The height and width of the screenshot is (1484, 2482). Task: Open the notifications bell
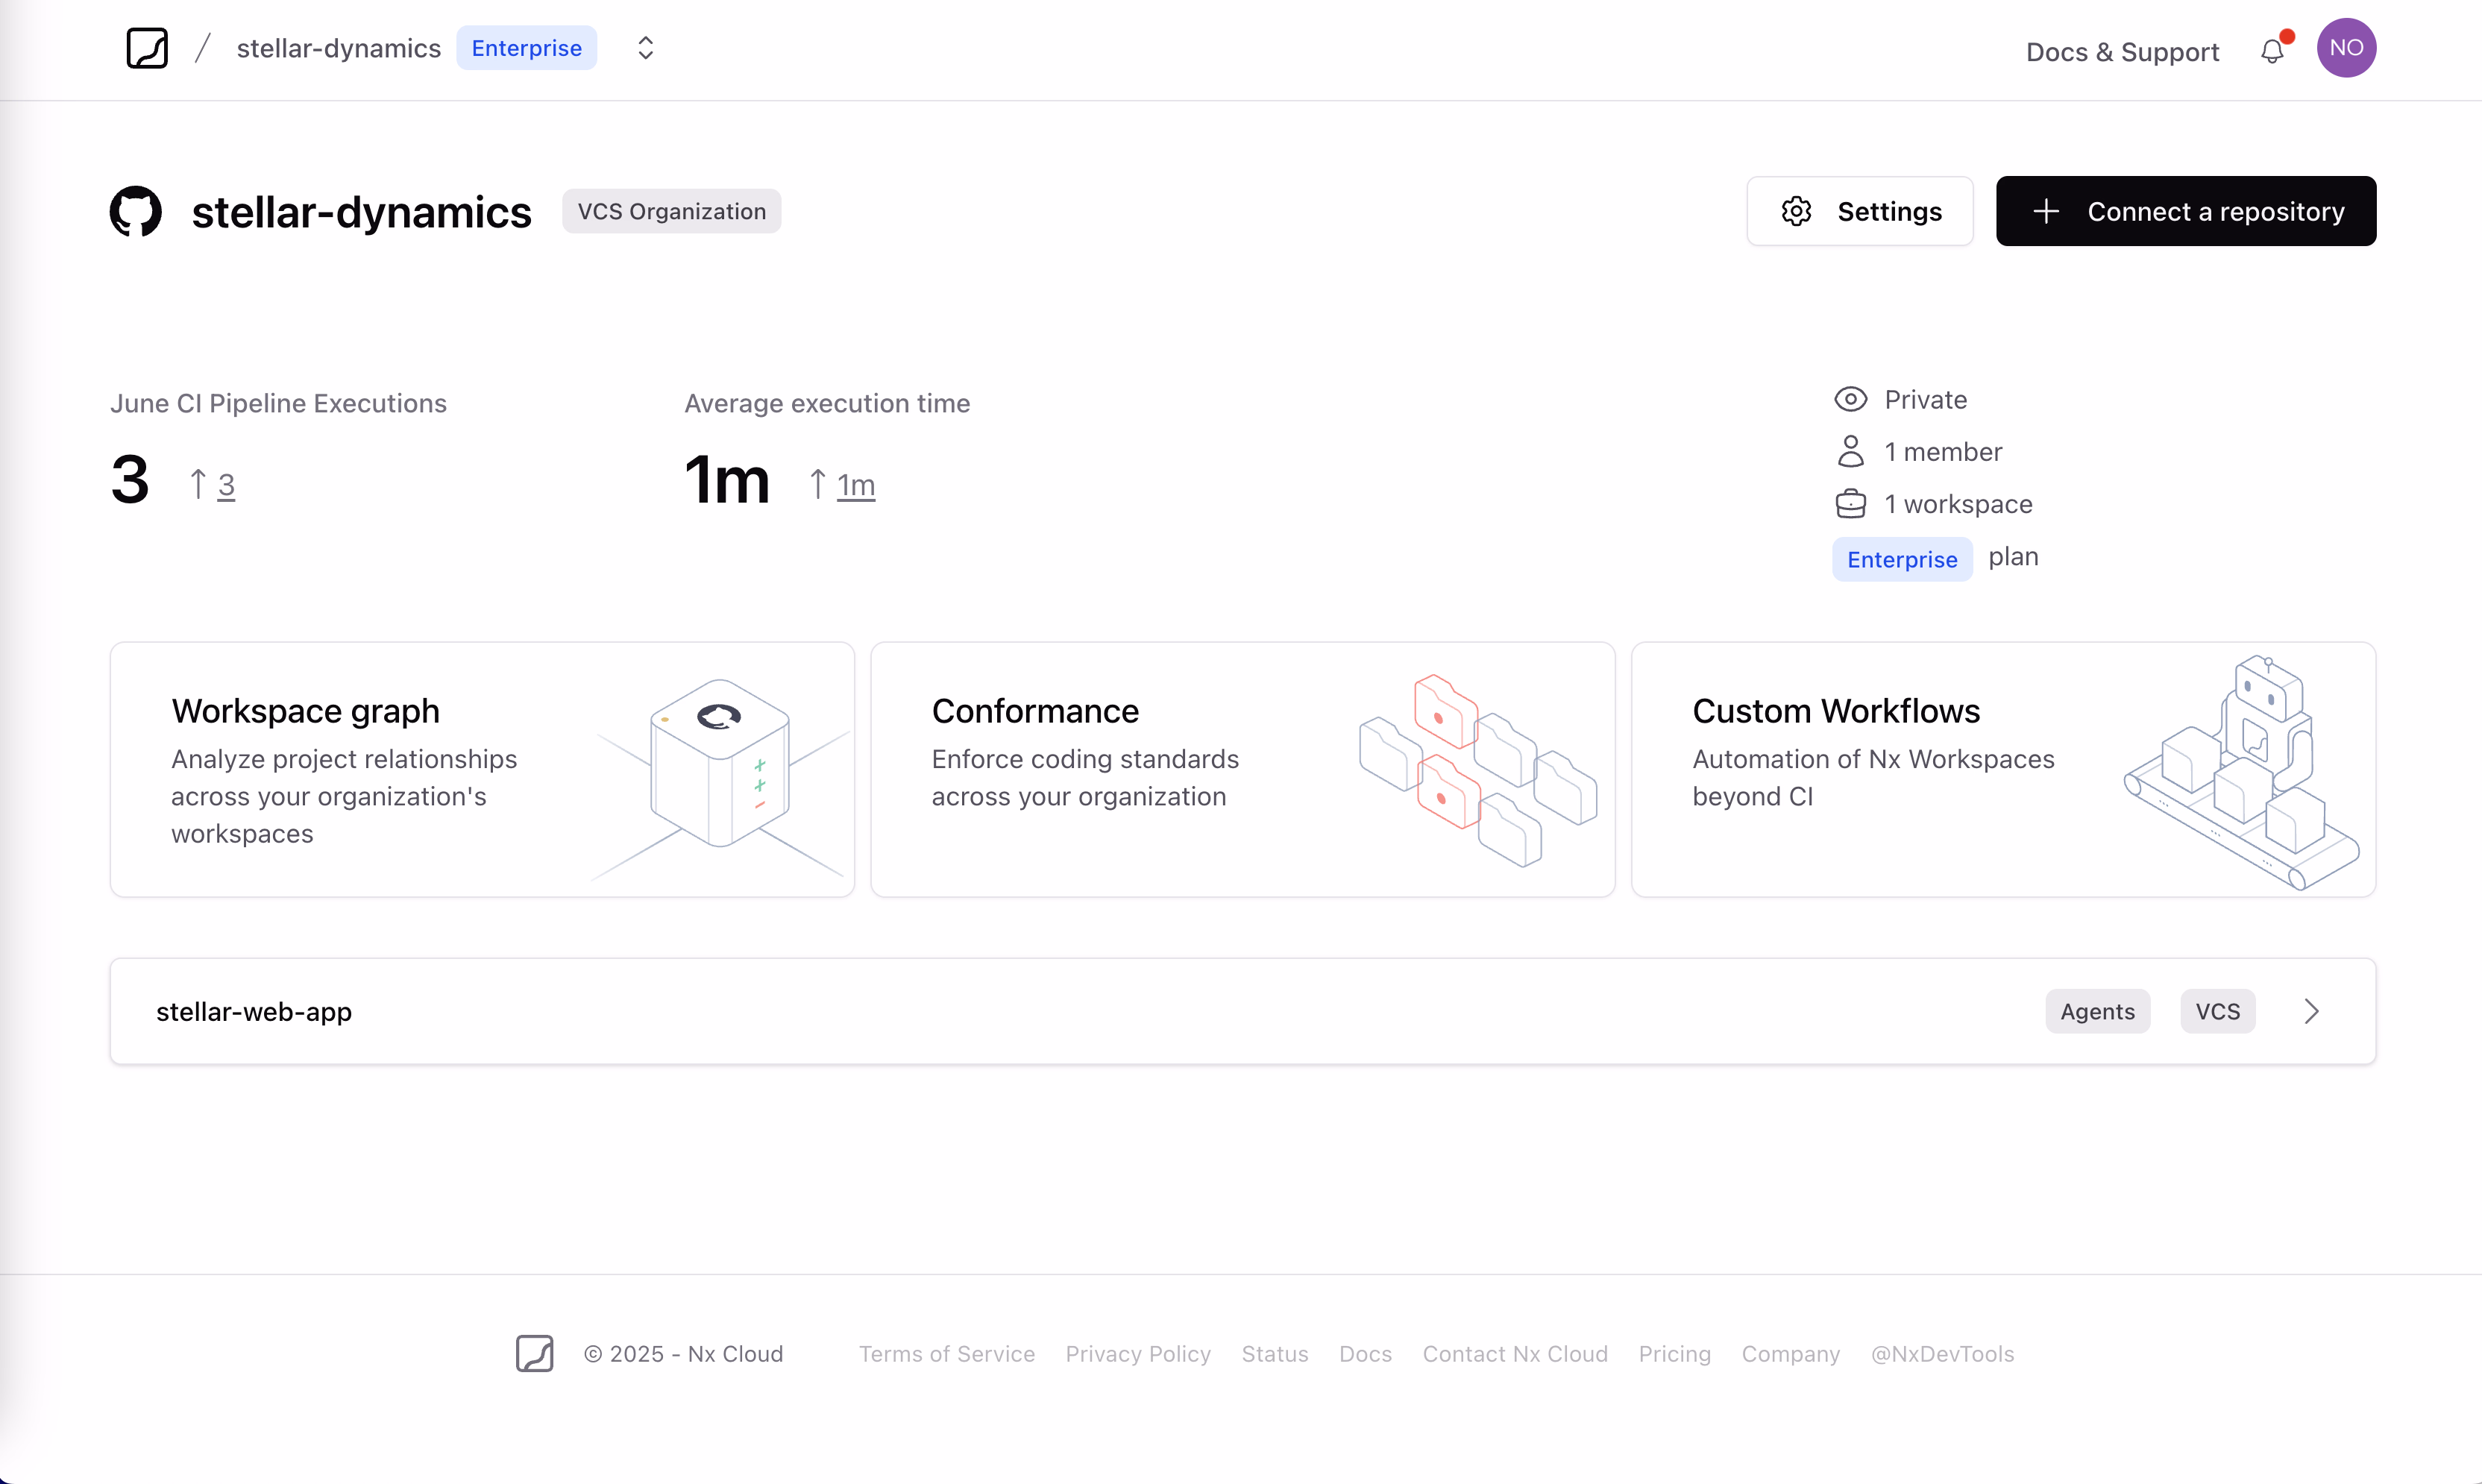click(2272, 51)
